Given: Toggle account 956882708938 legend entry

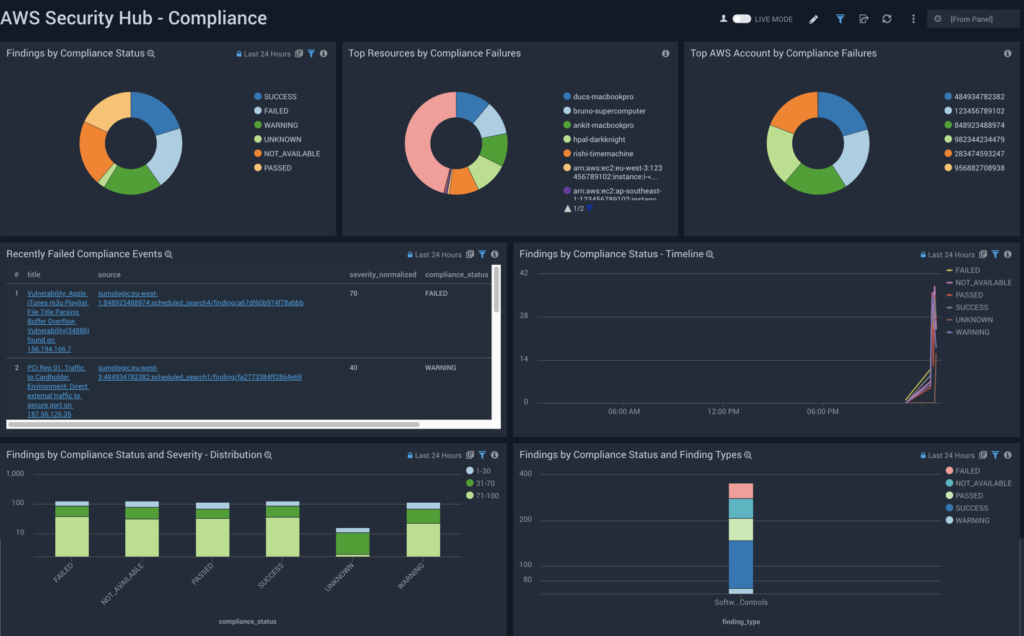Looking at the screenshot, I should (974, 168).
